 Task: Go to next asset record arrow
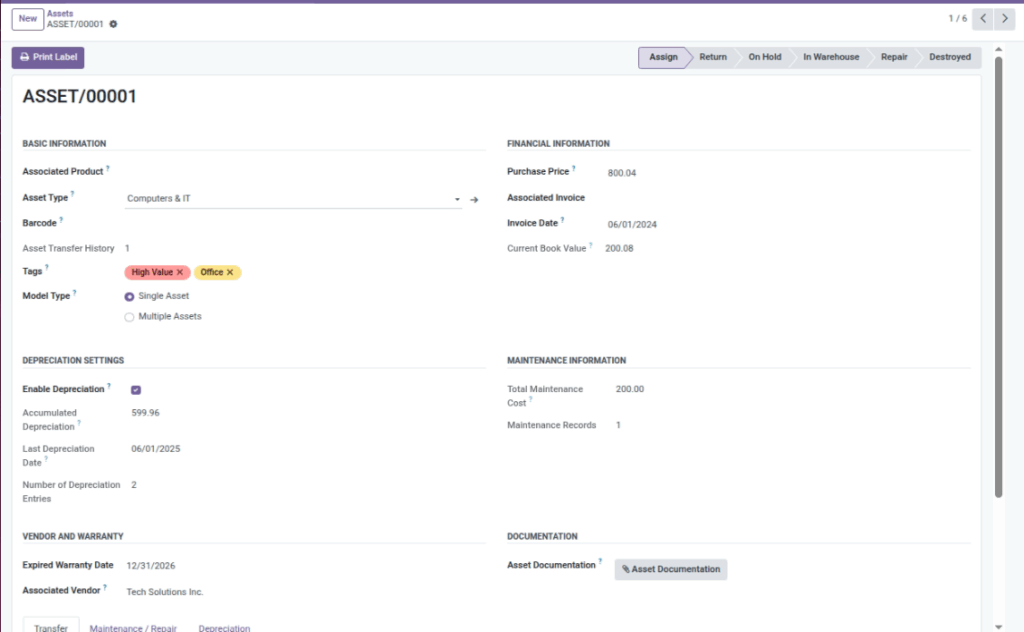tap(1004, 19)
